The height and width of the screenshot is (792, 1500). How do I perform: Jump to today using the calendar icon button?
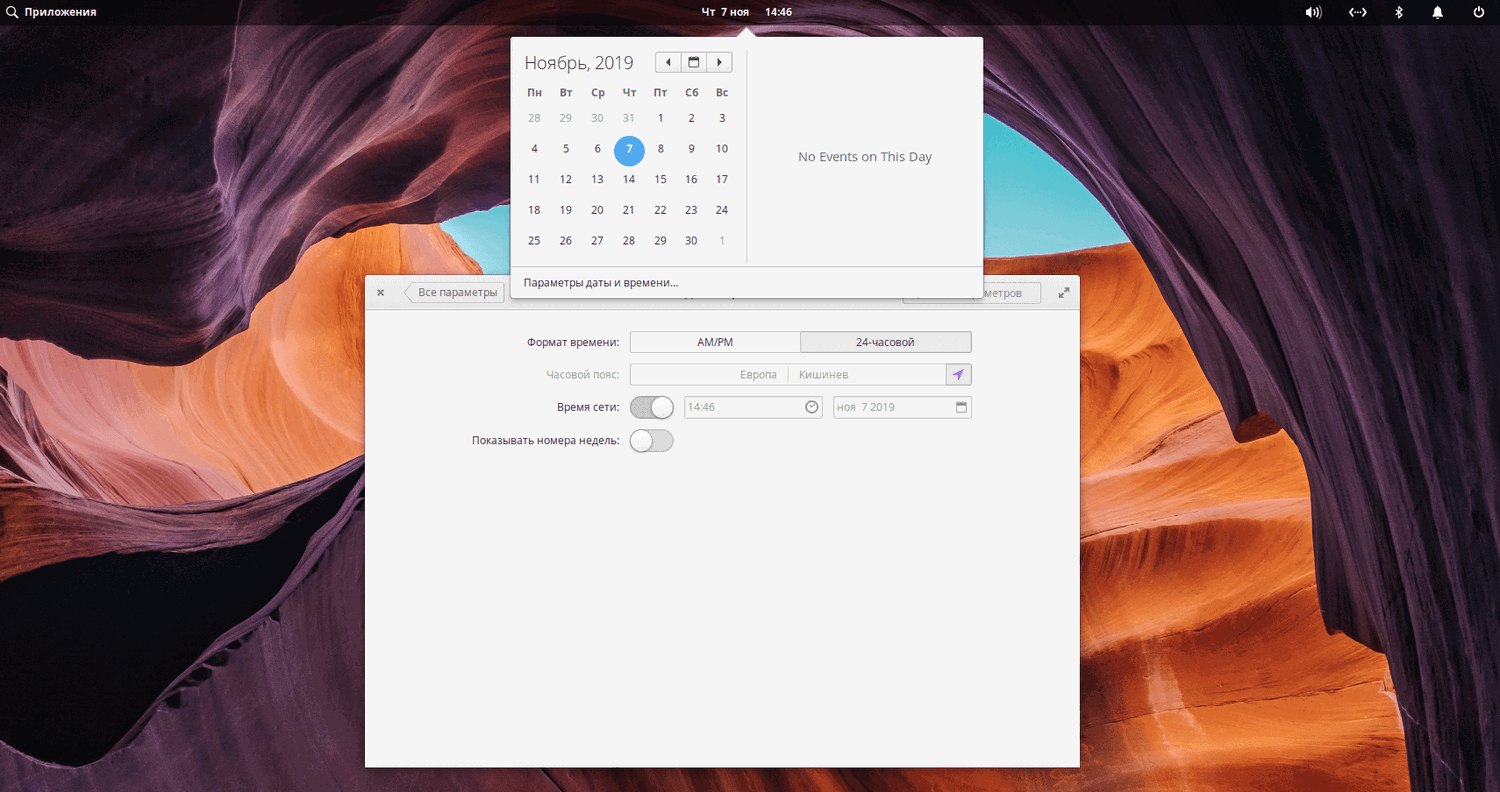click(x=693, y=62)
